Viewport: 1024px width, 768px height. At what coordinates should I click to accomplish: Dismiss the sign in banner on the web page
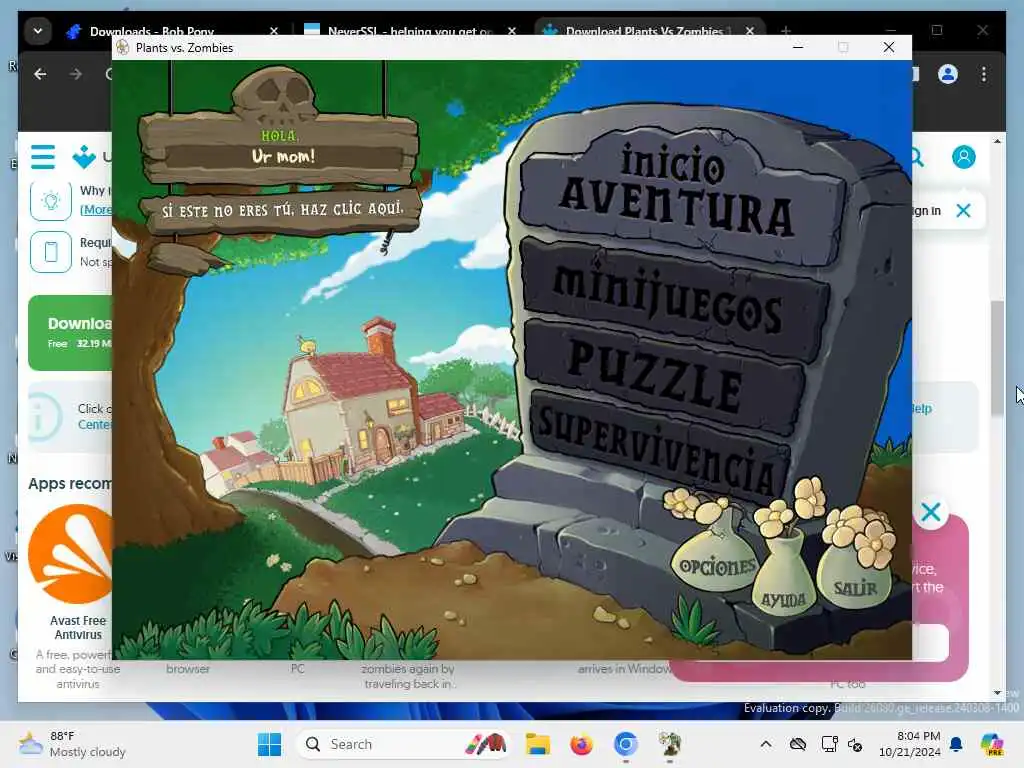[x=963, y=210]
